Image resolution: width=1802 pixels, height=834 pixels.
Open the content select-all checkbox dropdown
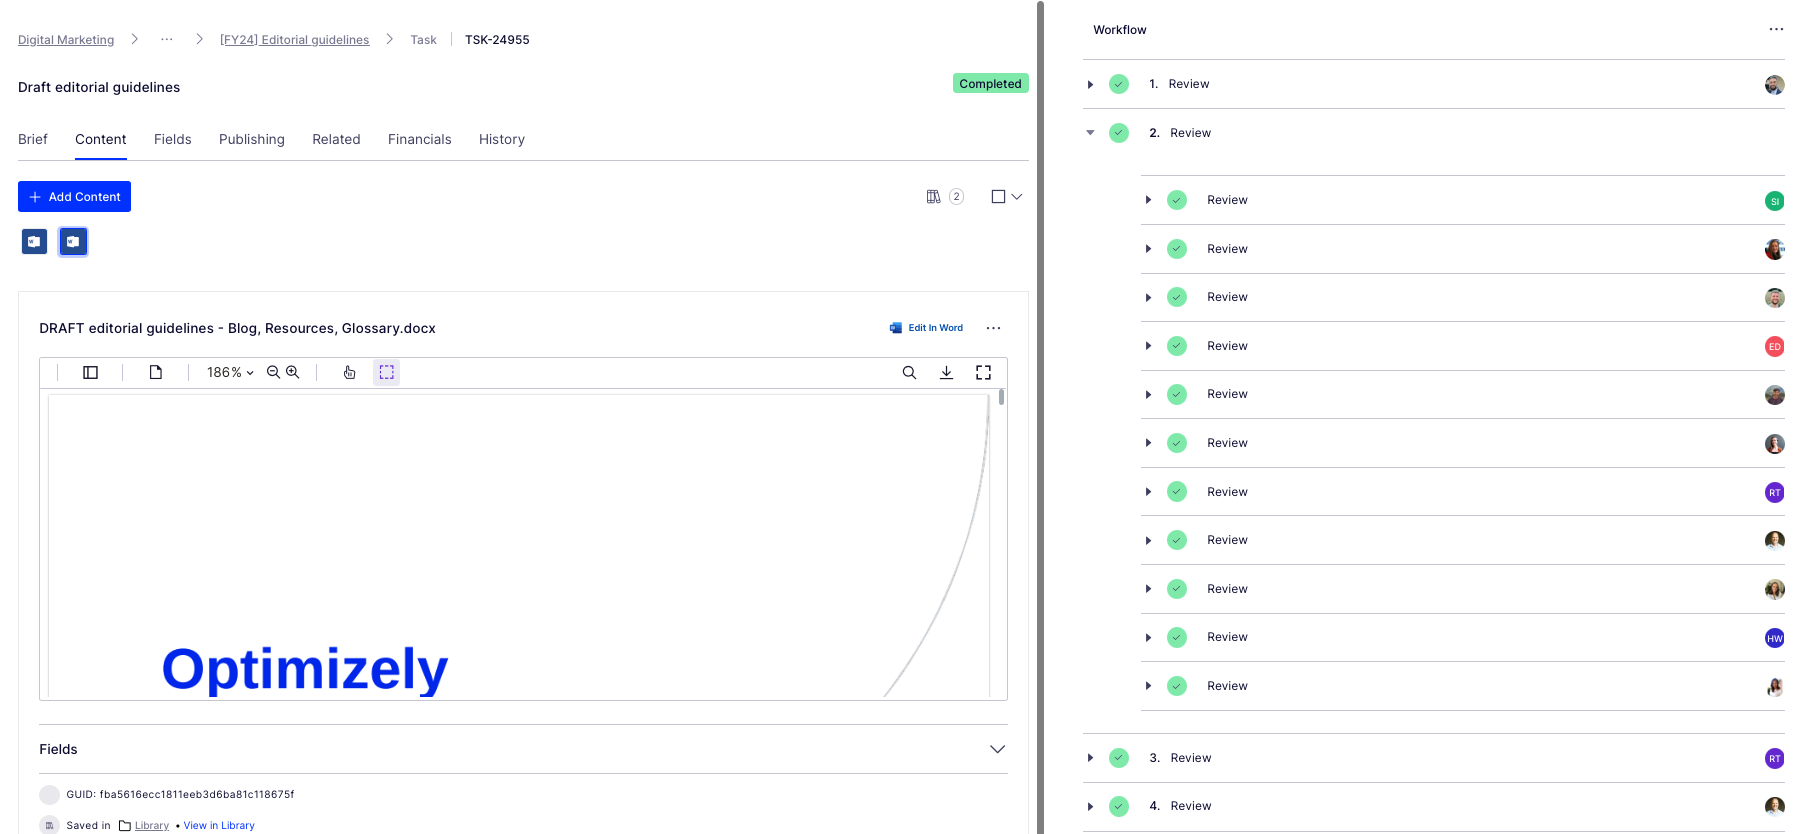pos(1017,197)
